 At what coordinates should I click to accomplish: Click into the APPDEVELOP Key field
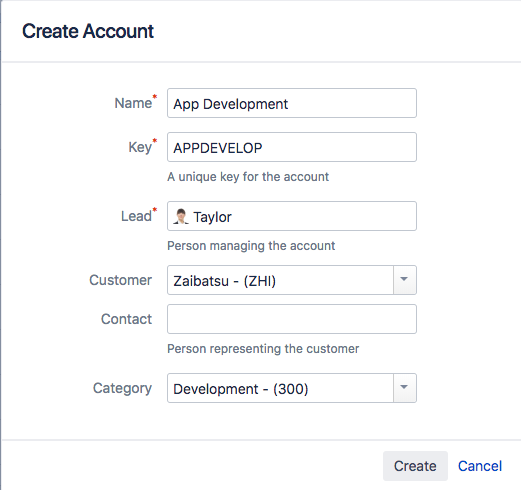292,147
